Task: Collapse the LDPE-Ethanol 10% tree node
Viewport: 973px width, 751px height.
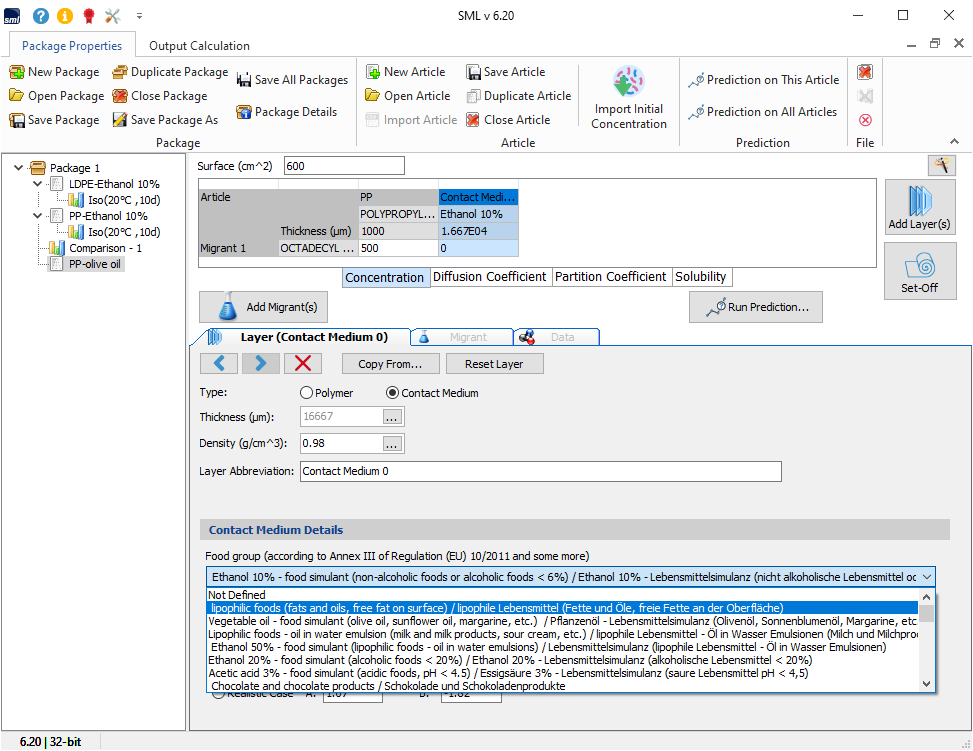Action: click(x=38, y=184)
